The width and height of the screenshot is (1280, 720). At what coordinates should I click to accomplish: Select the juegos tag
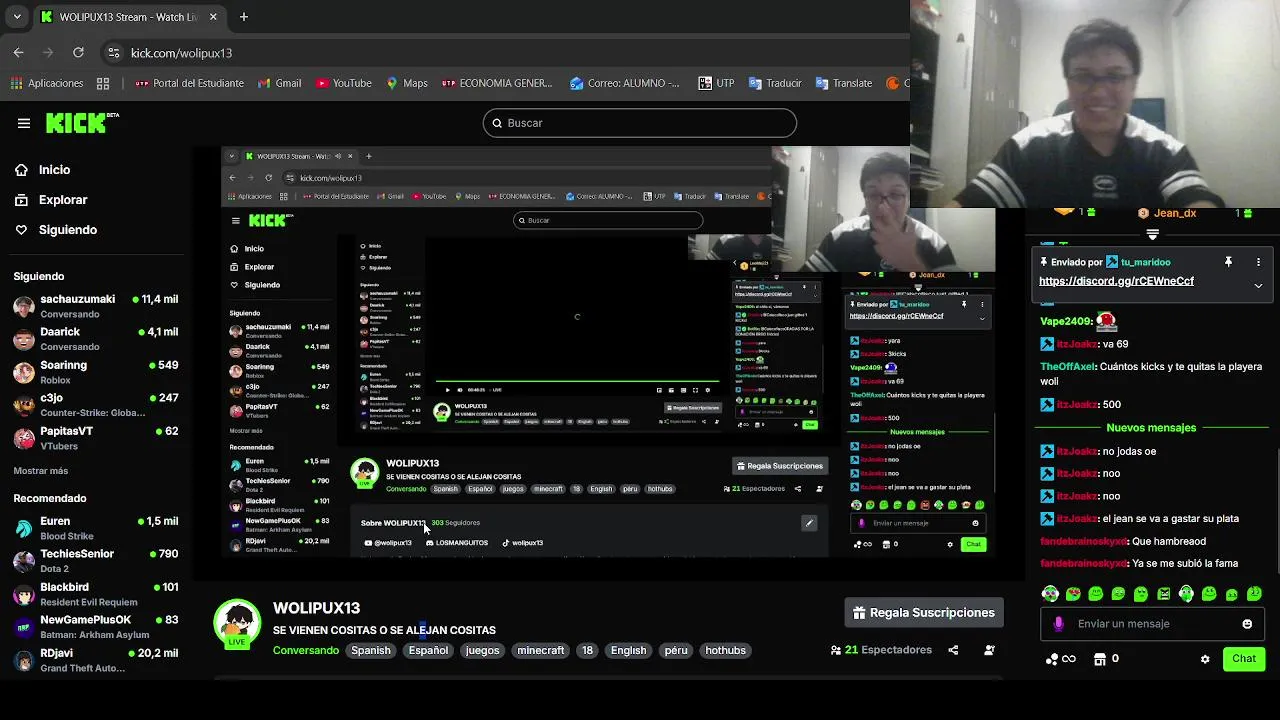point(482,650)
